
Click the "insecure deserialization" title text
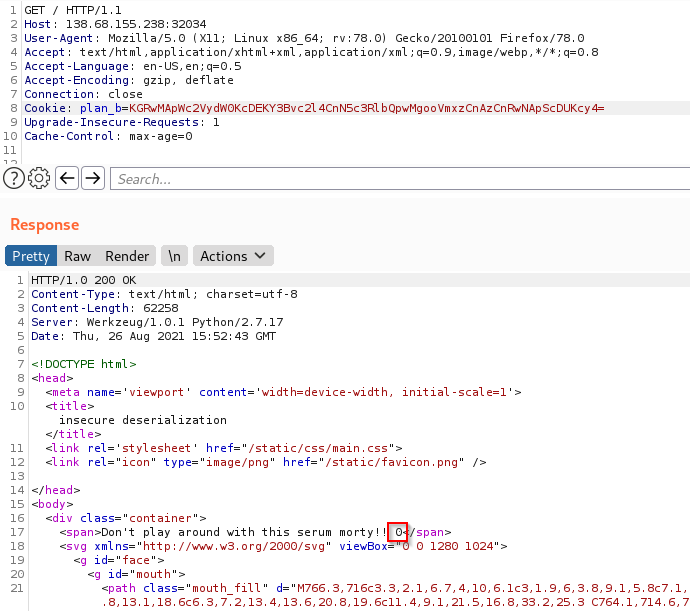coord(142,420)
